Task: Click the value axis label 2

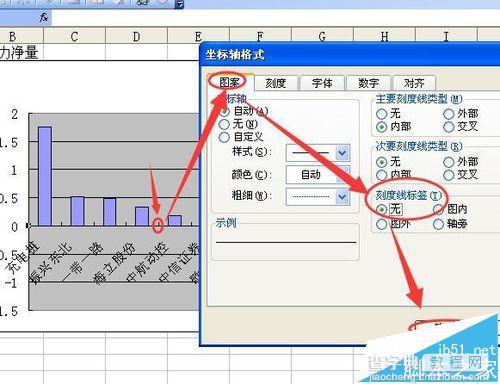Action: coord(14,114)
